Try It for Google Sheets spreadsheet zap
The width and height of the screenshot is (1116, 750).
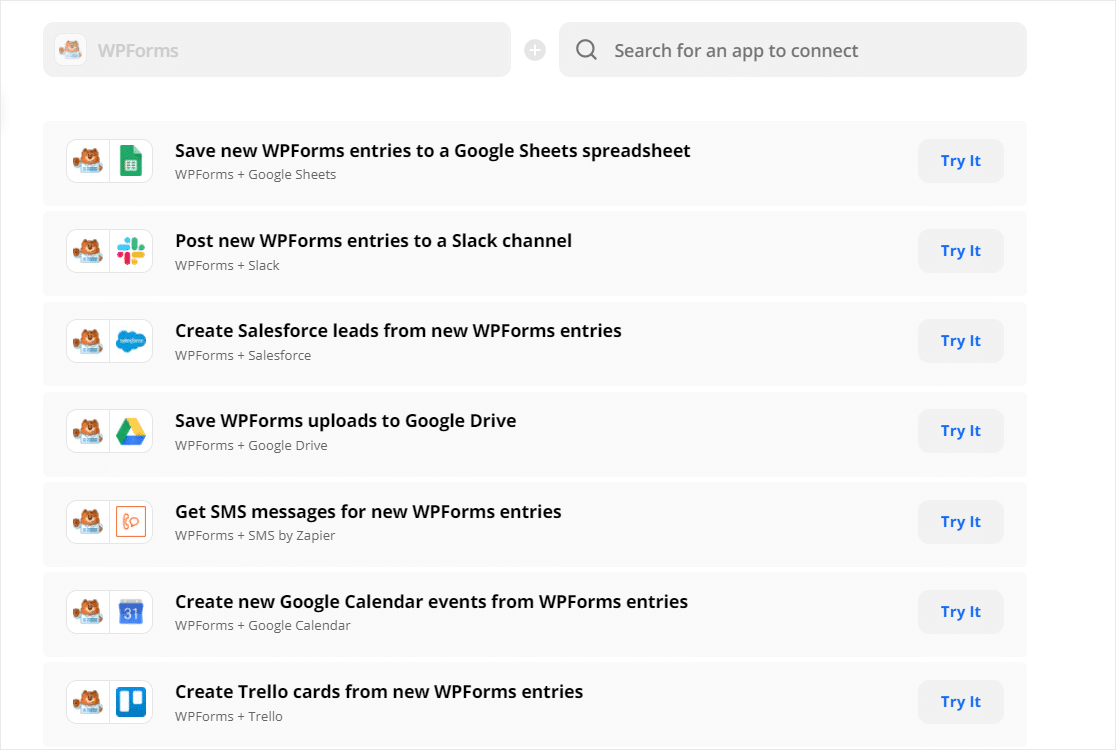click(x=960, y=161)
